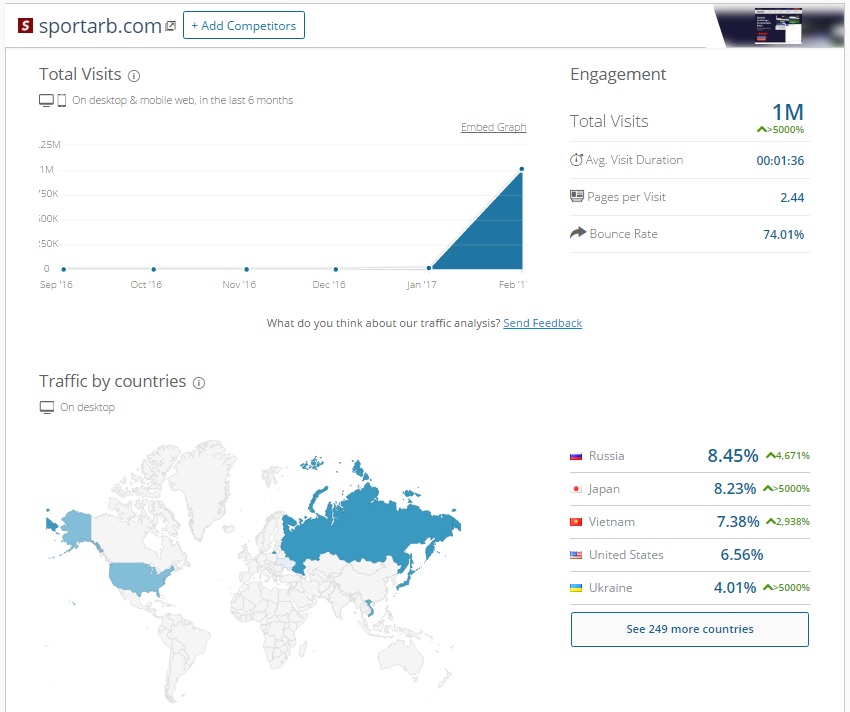
Task: Click the On desktop monitor icon
Action: point(47,407)
